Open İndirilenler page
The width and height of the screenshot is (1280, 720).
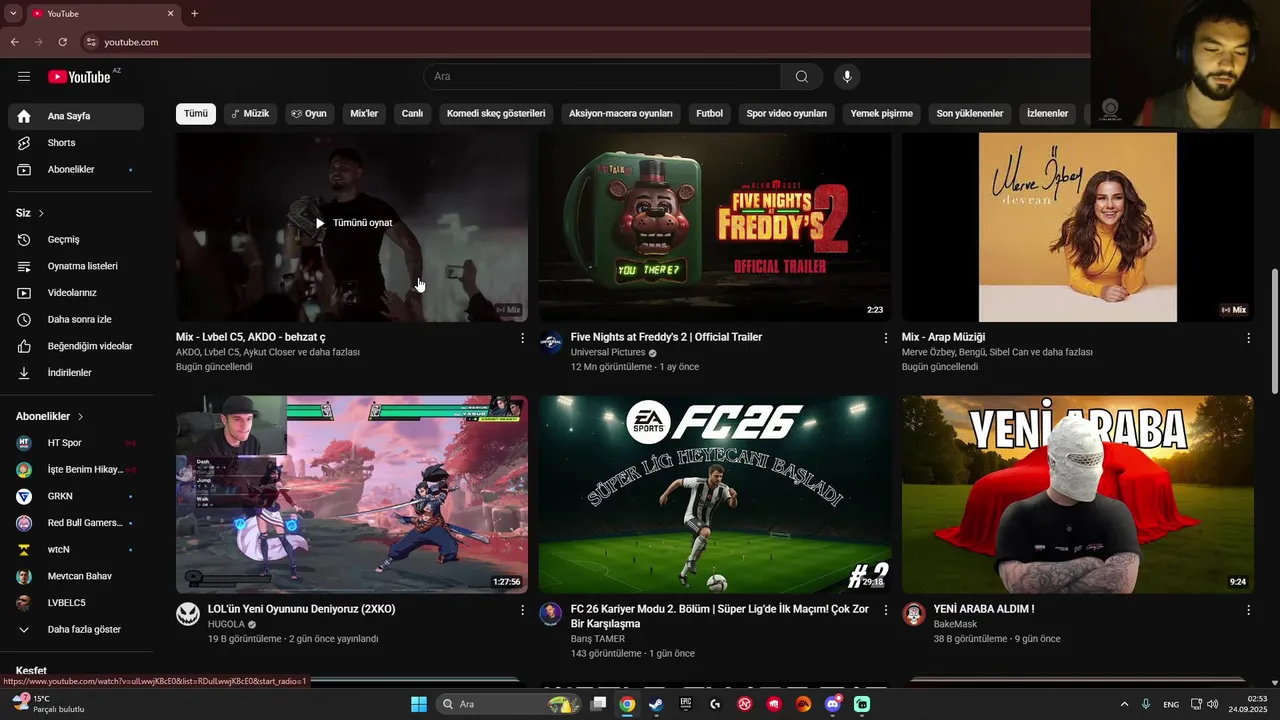tap(76, 373)
